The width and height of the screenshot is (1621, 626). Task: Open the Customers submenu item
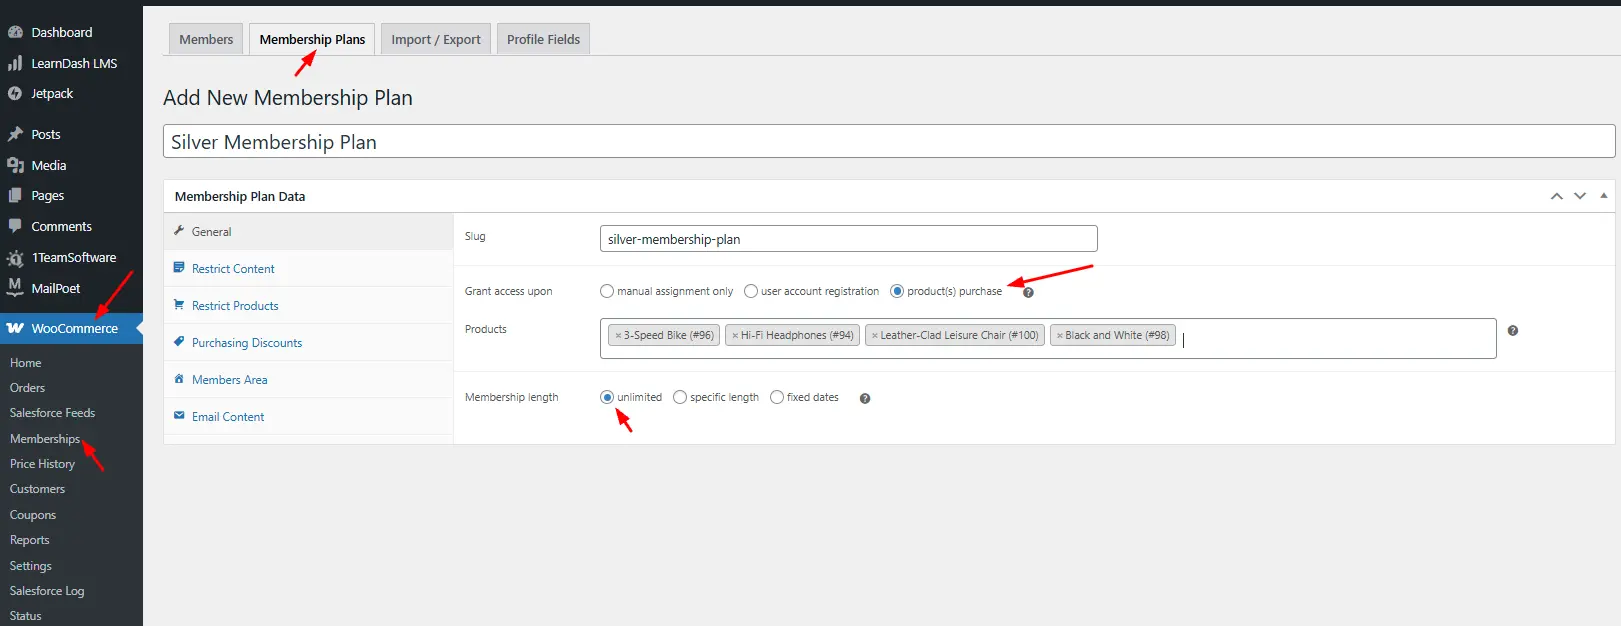[38, 489]
